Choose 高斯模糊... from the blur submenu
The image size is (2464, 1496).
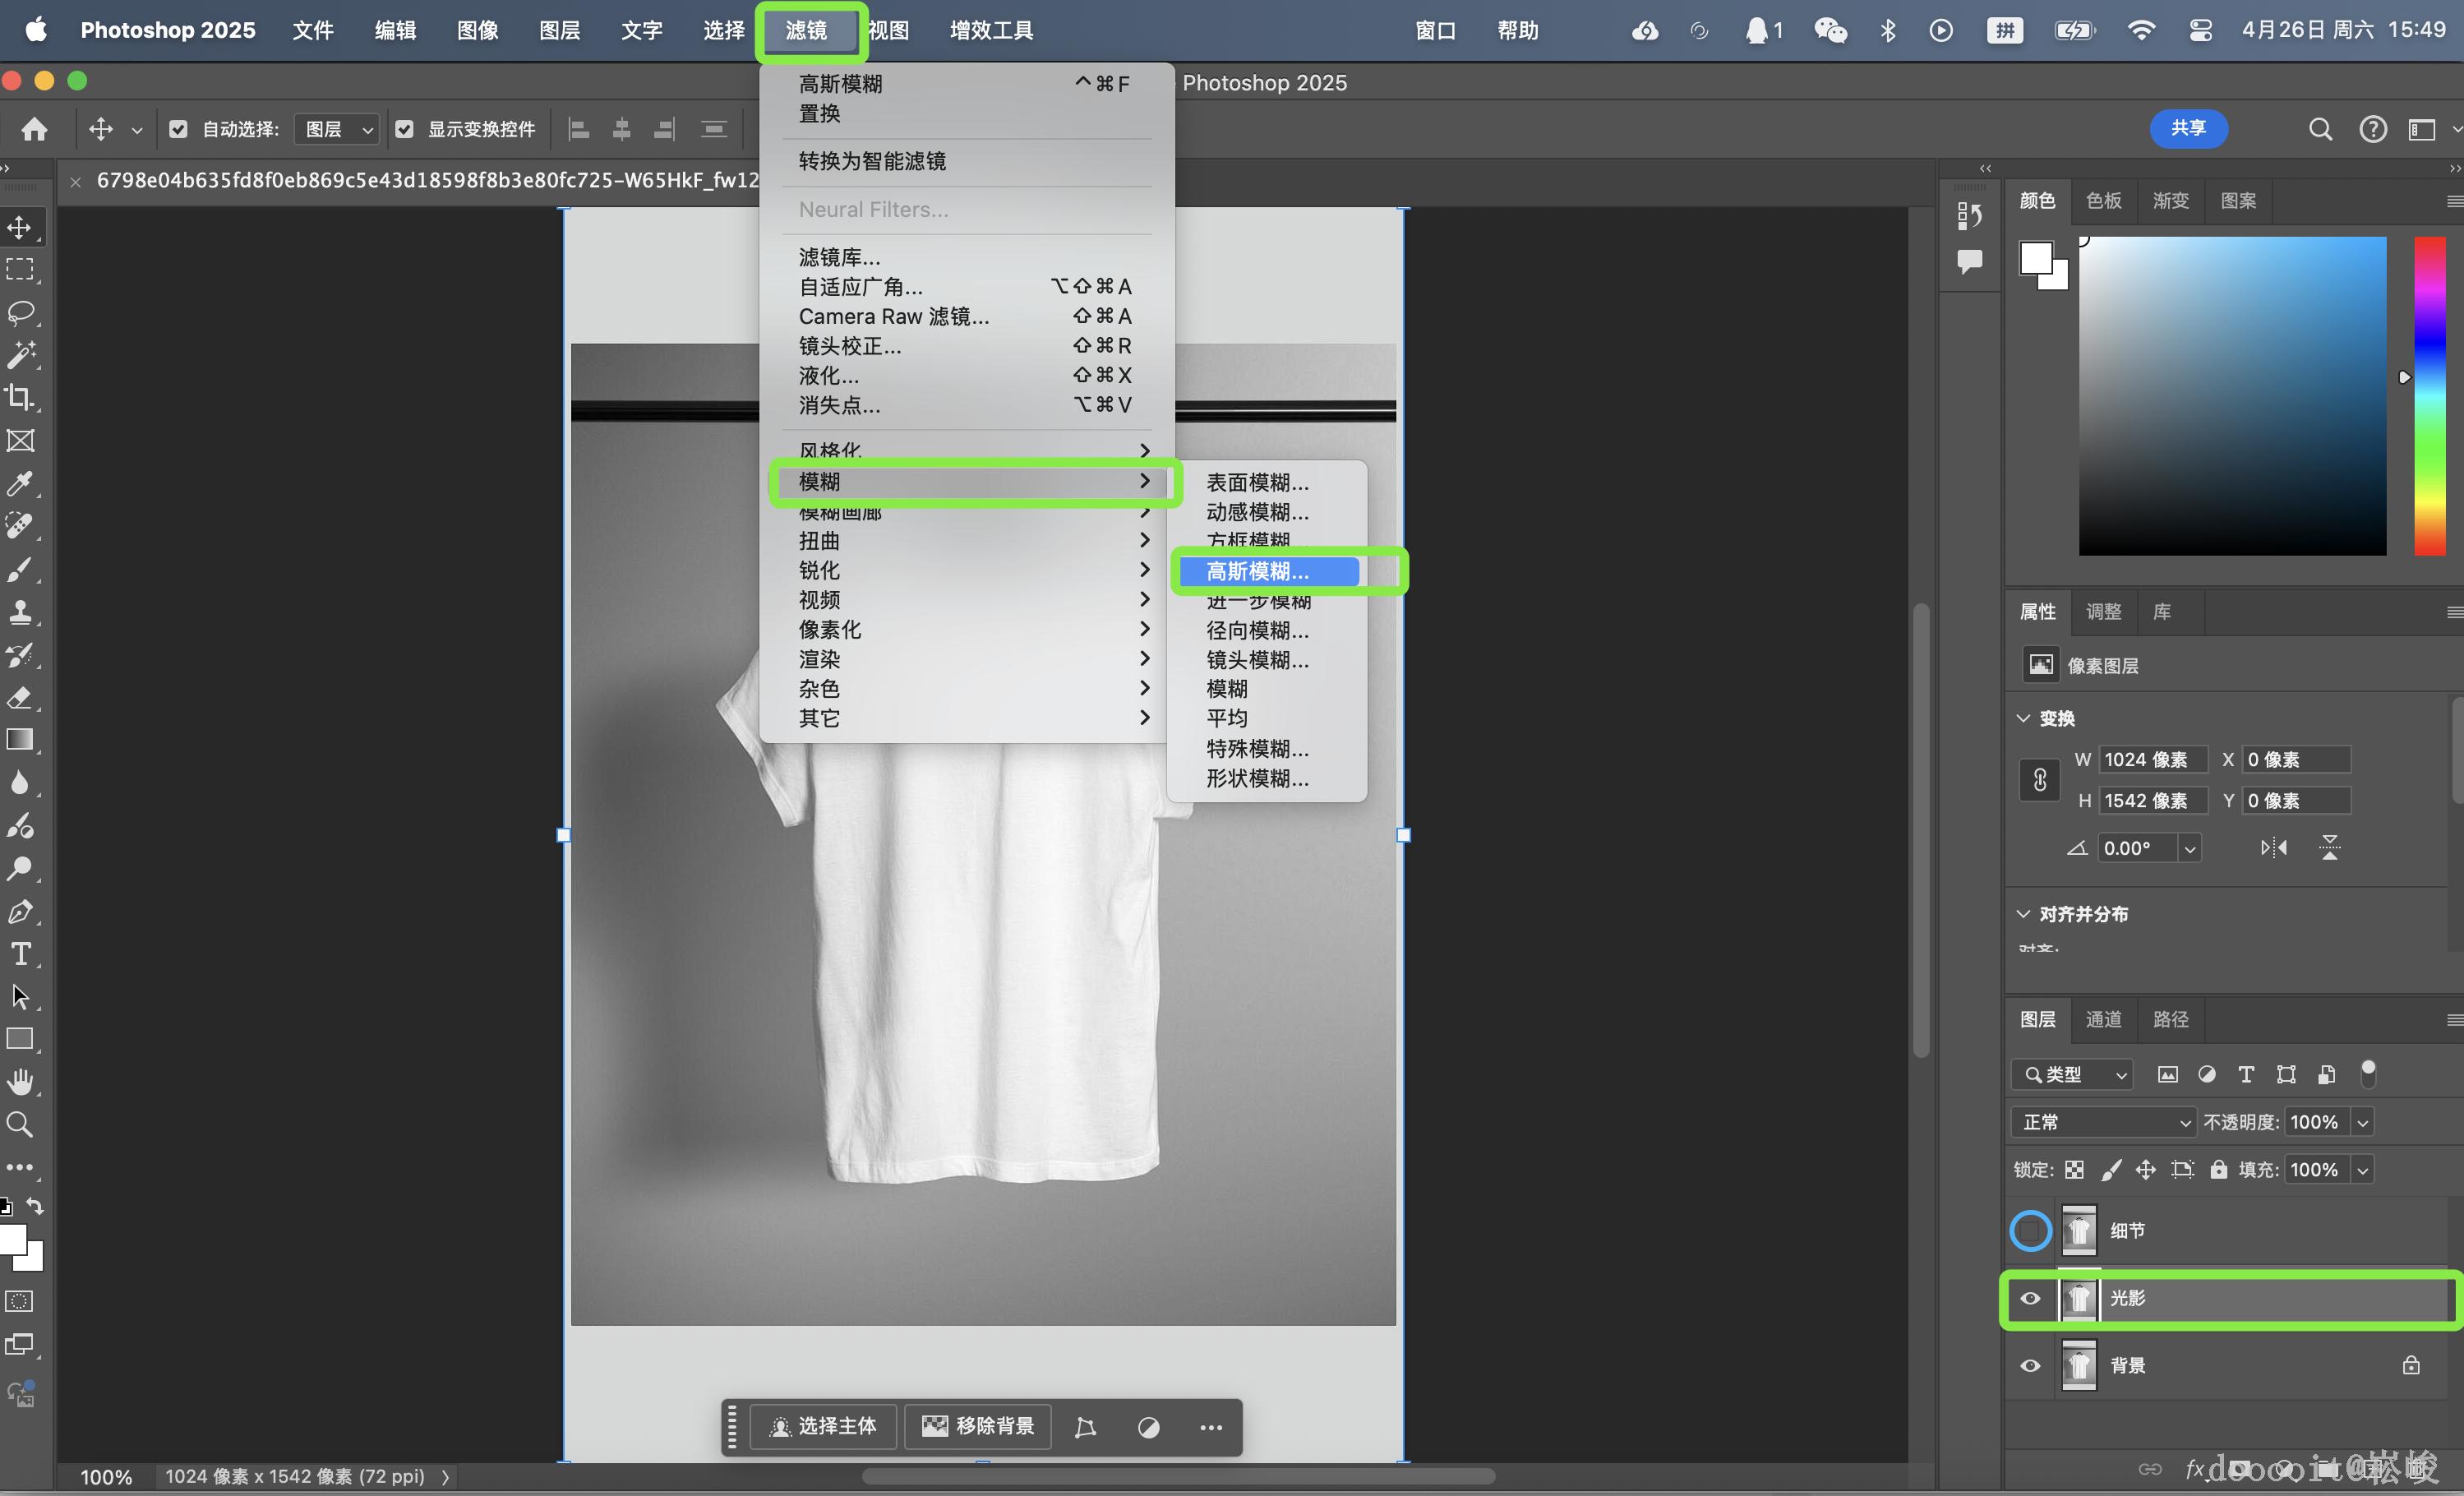[1257, 571]
